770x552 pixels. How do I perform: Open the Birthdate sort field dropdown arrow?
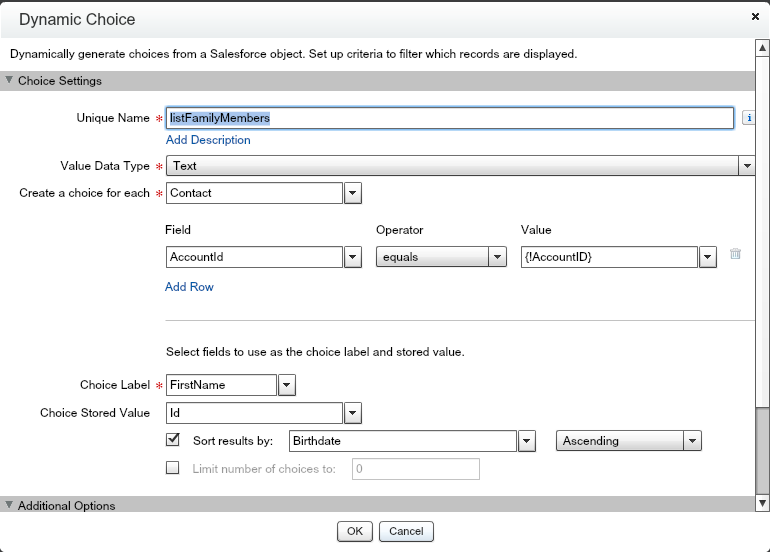point(527,441)
